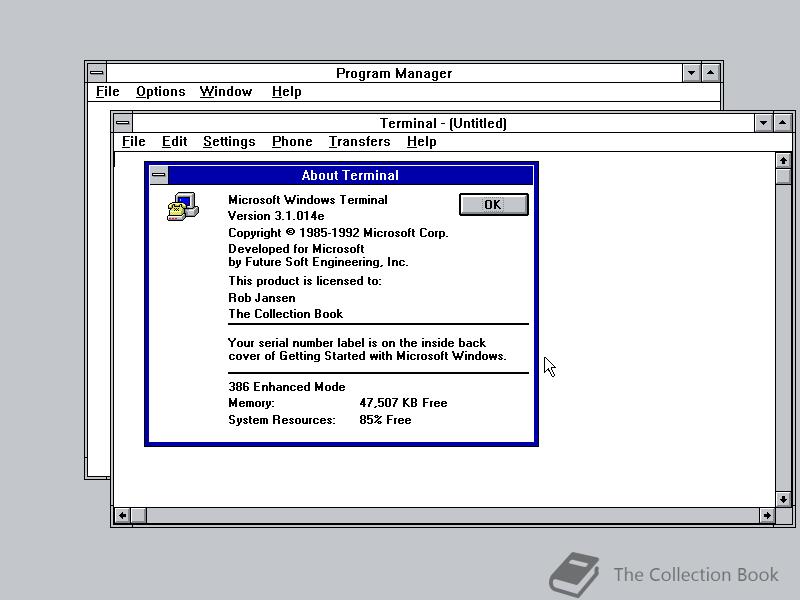Minimize the Terminal window
Screen dimensions: 800x600
pyautogui.click(x=763, y=123)
